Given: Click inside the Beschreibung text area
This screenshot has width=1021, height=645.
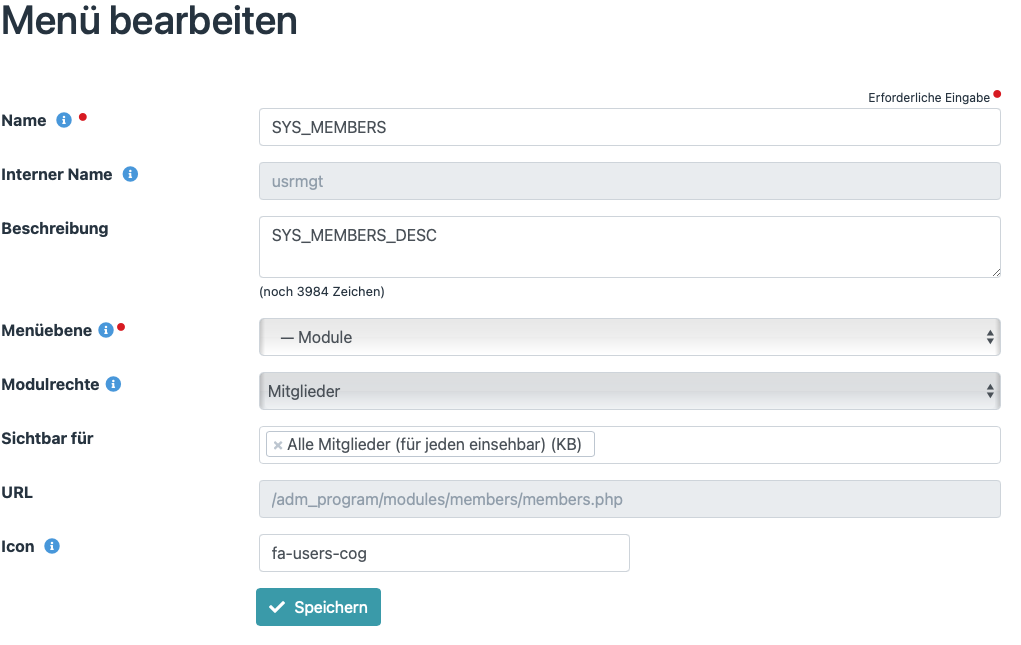Looking at the screenshot, I should tap(628, 246).
